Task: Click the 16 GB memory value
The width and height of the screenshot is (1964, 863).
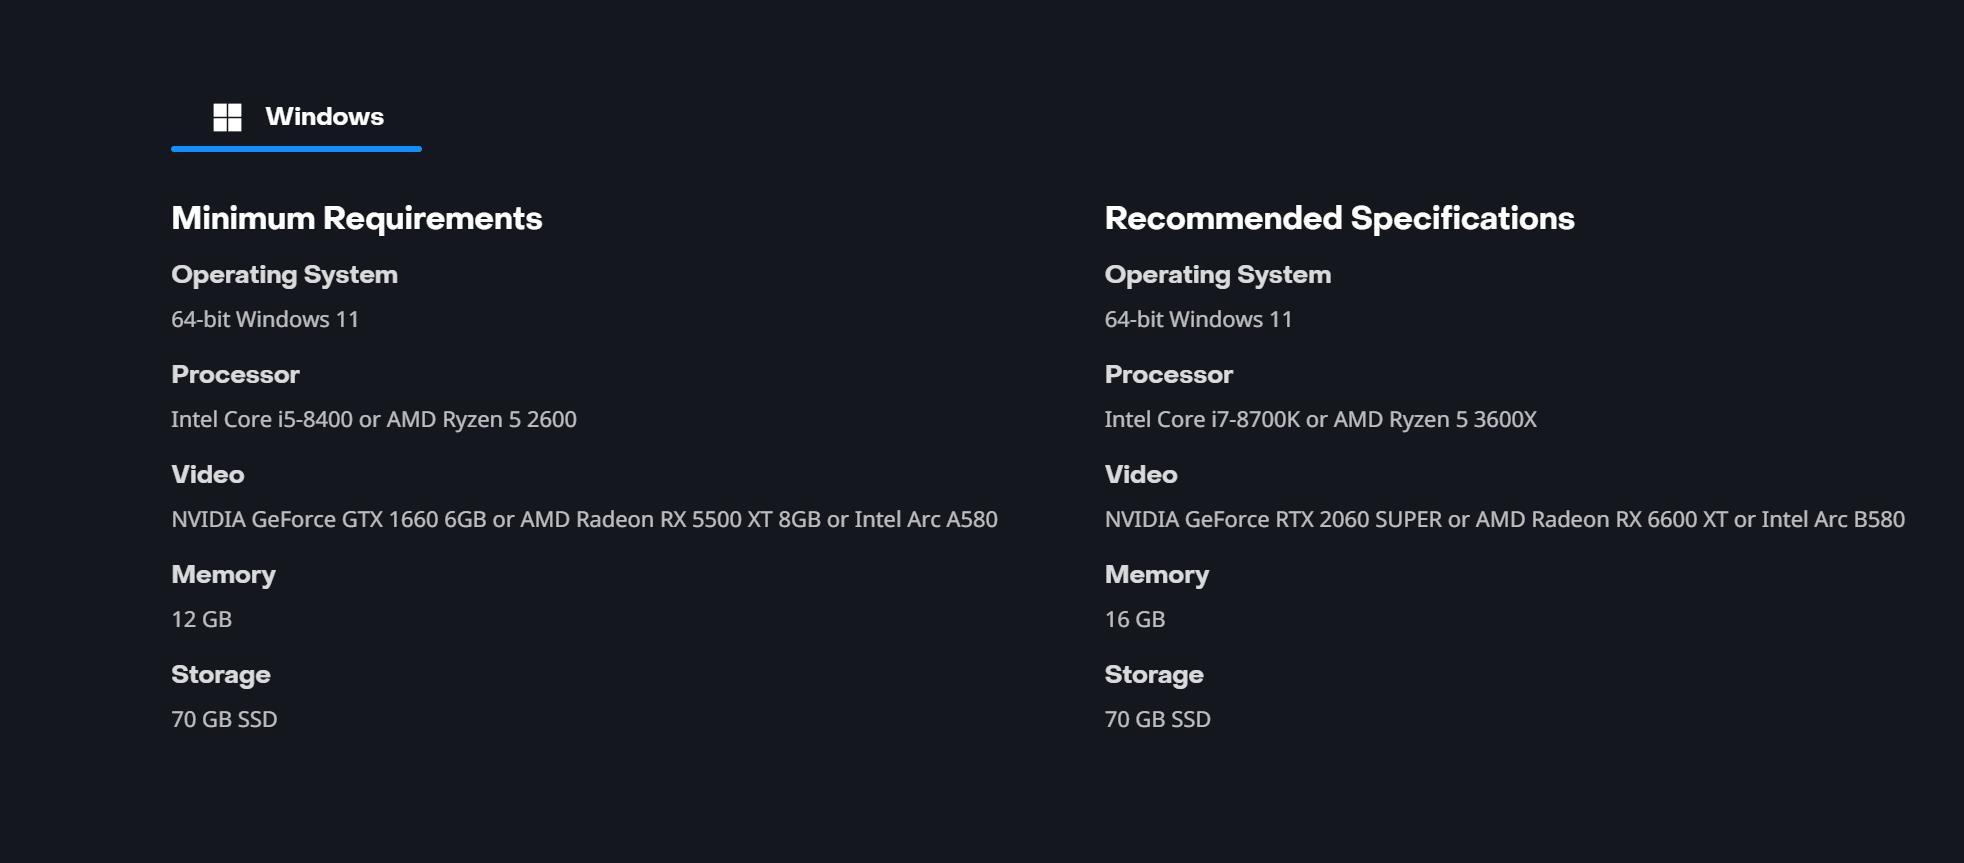Action: pos(1134,619)
